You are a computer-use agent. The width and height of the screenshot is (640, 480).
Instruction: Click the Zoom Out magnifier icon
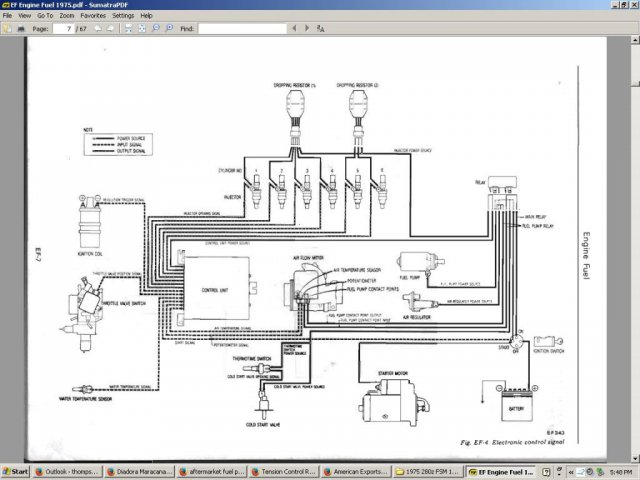pos(154,29)
